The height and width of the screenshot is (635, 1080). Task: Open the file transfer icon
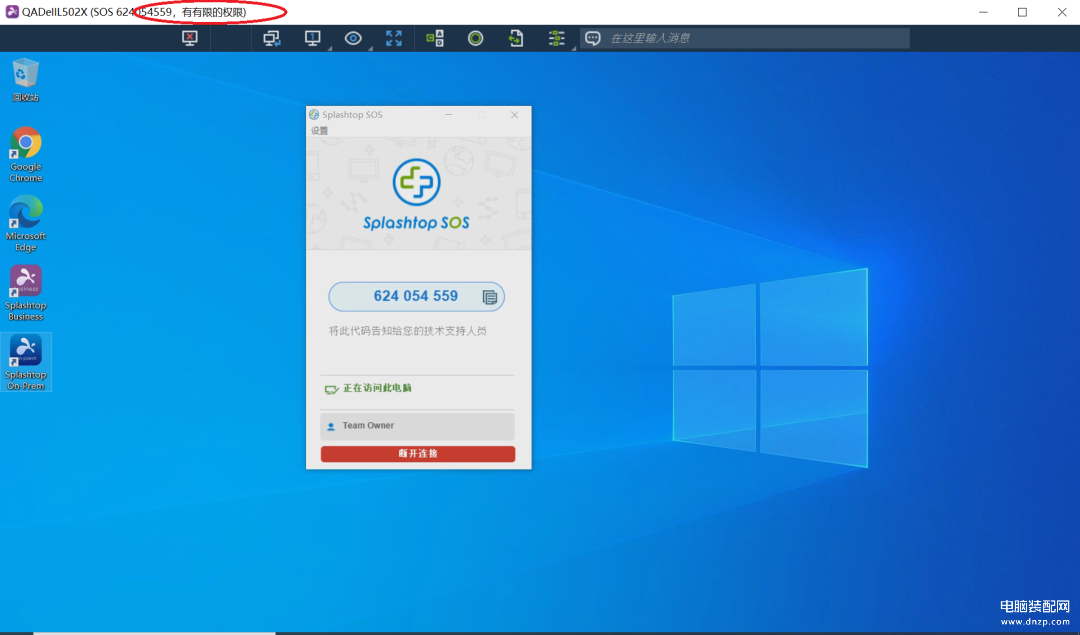(516, 39)
